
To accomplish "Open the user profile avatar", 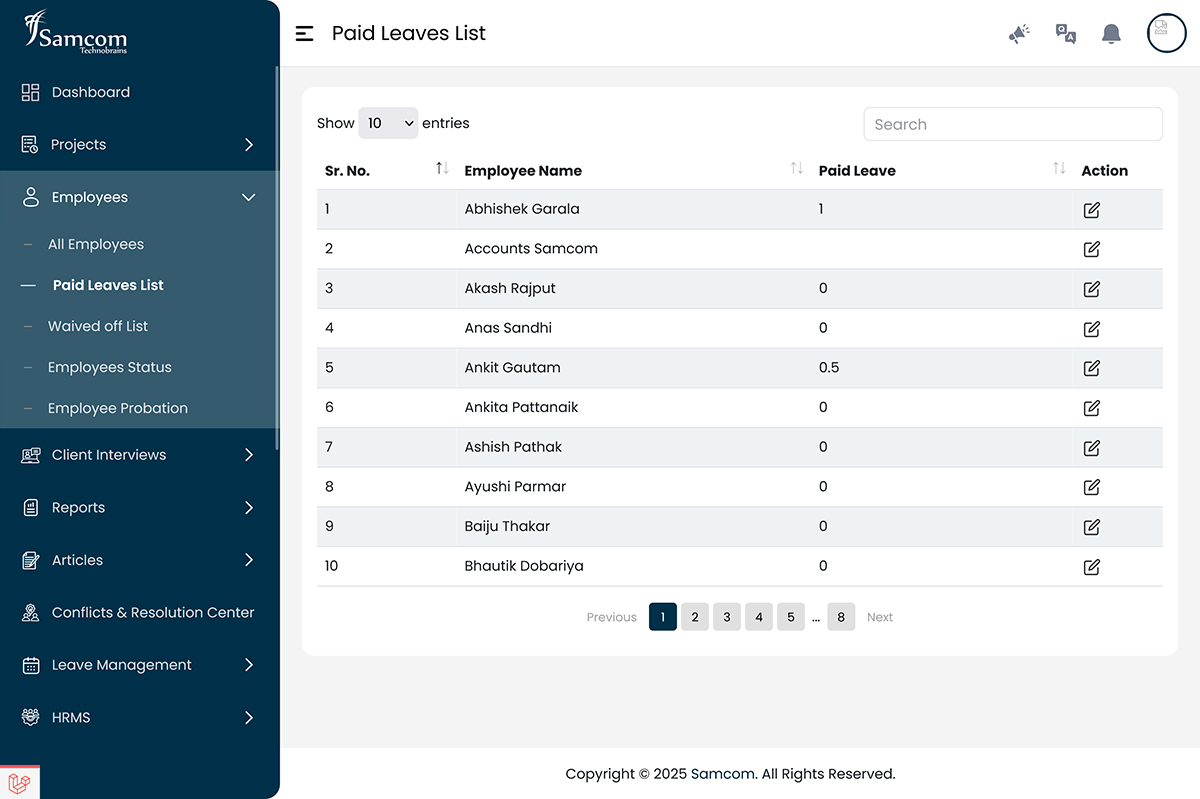I will tap(1166, 33).
